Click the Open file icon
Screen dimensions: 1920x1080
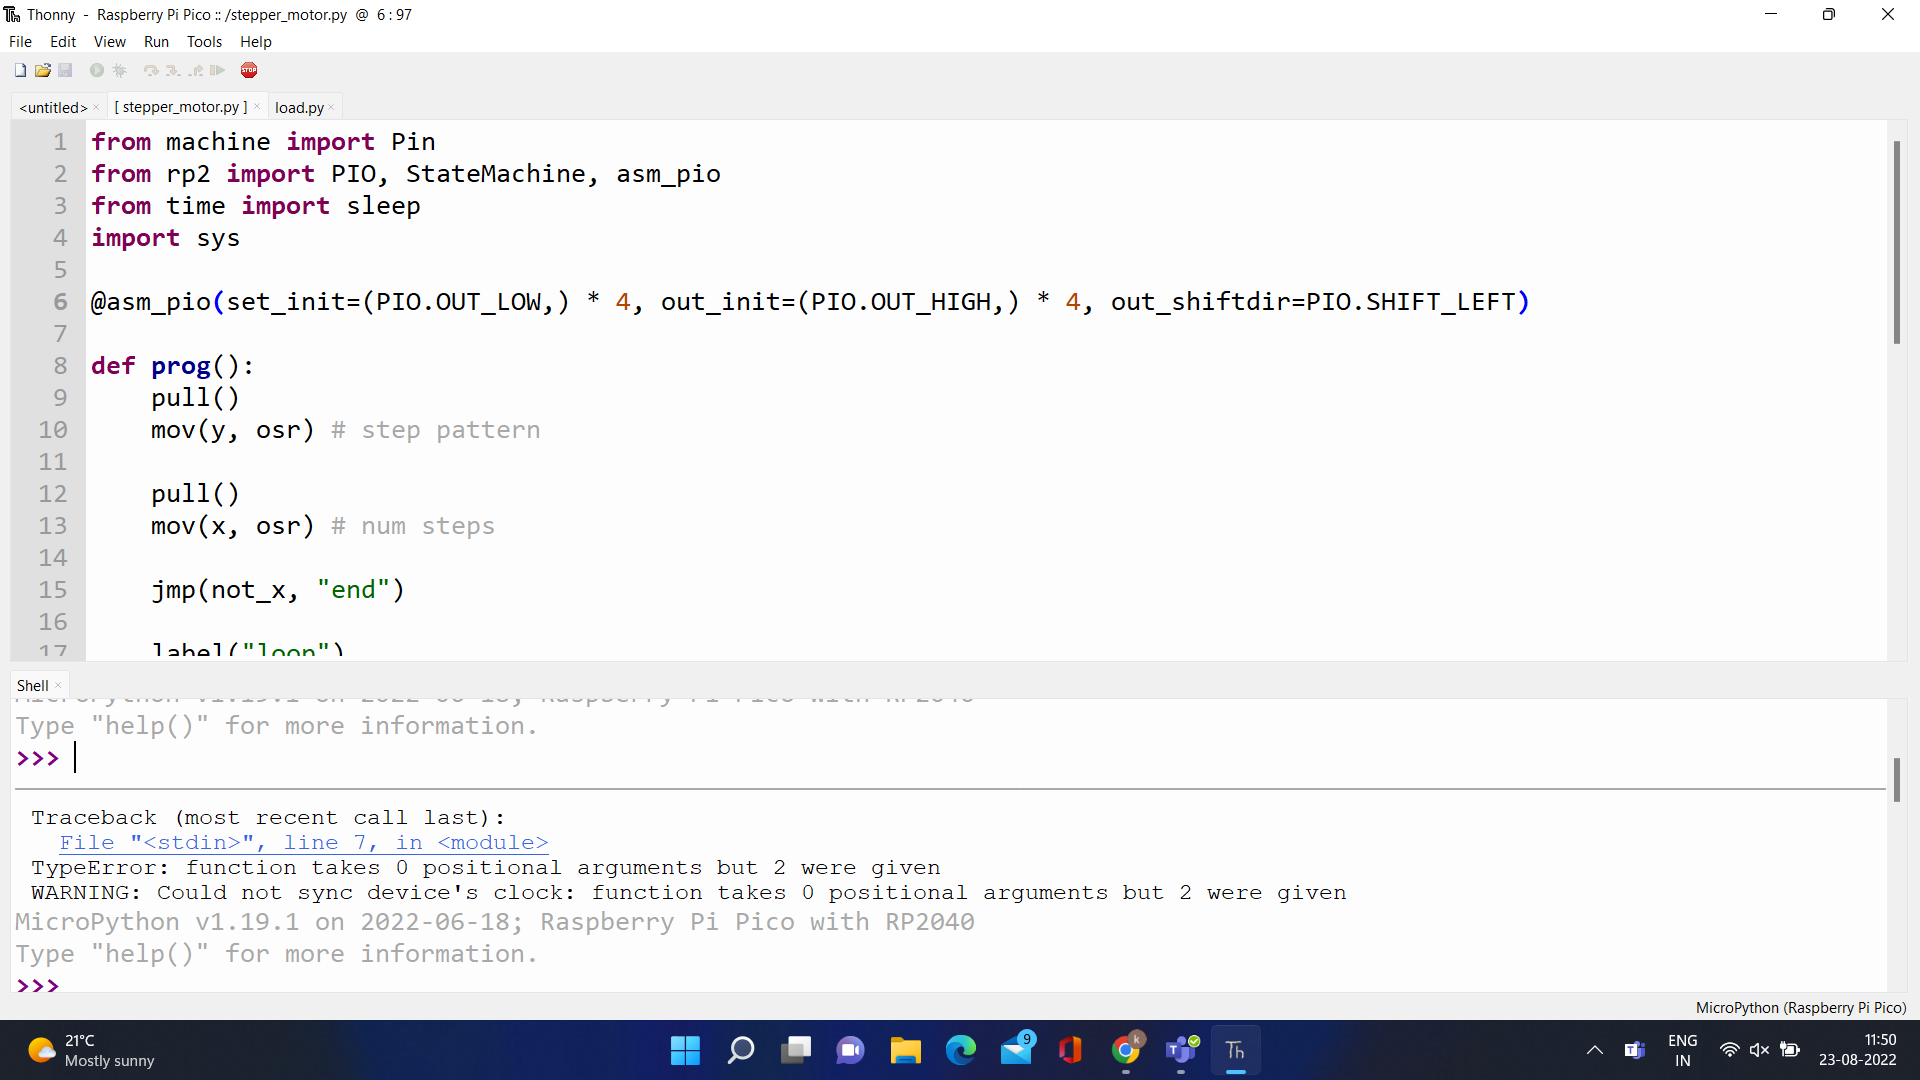44,70
